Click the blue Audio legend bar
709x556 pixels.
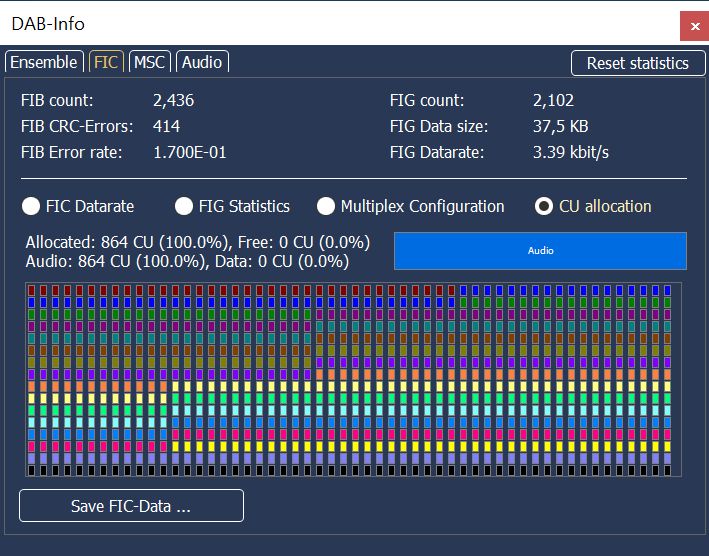pos(540,251)
